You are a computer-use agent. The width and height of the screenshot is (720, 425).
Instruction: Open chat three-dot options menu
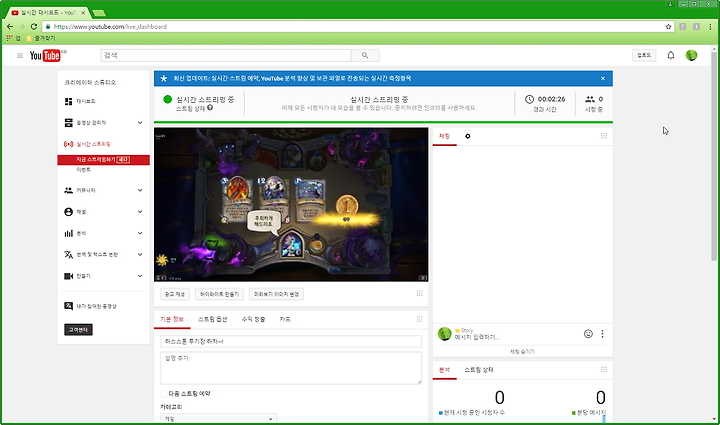click(602, 334)
